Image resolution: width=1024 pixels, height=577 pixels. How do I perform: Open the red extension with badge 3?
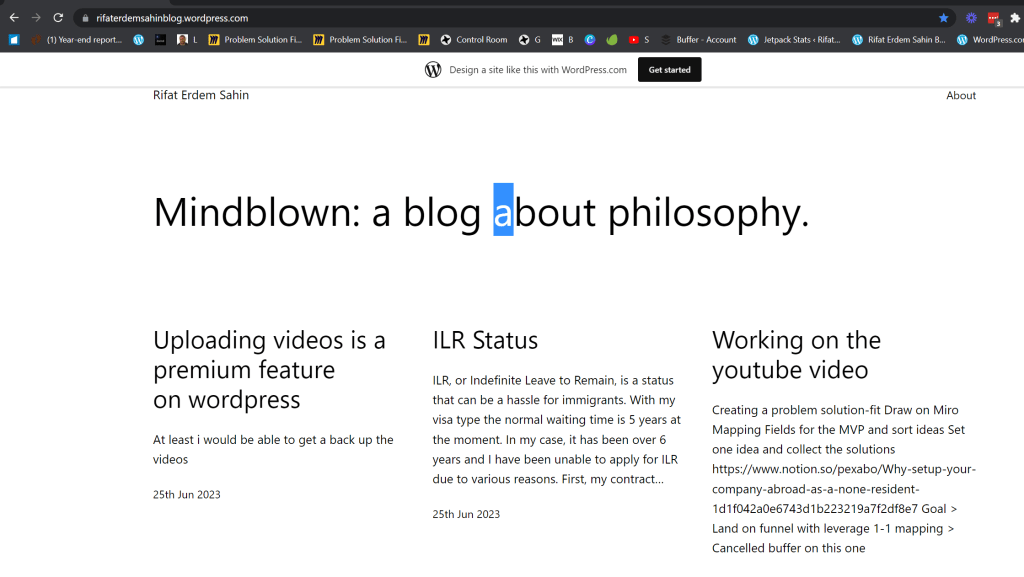[993, 19]
